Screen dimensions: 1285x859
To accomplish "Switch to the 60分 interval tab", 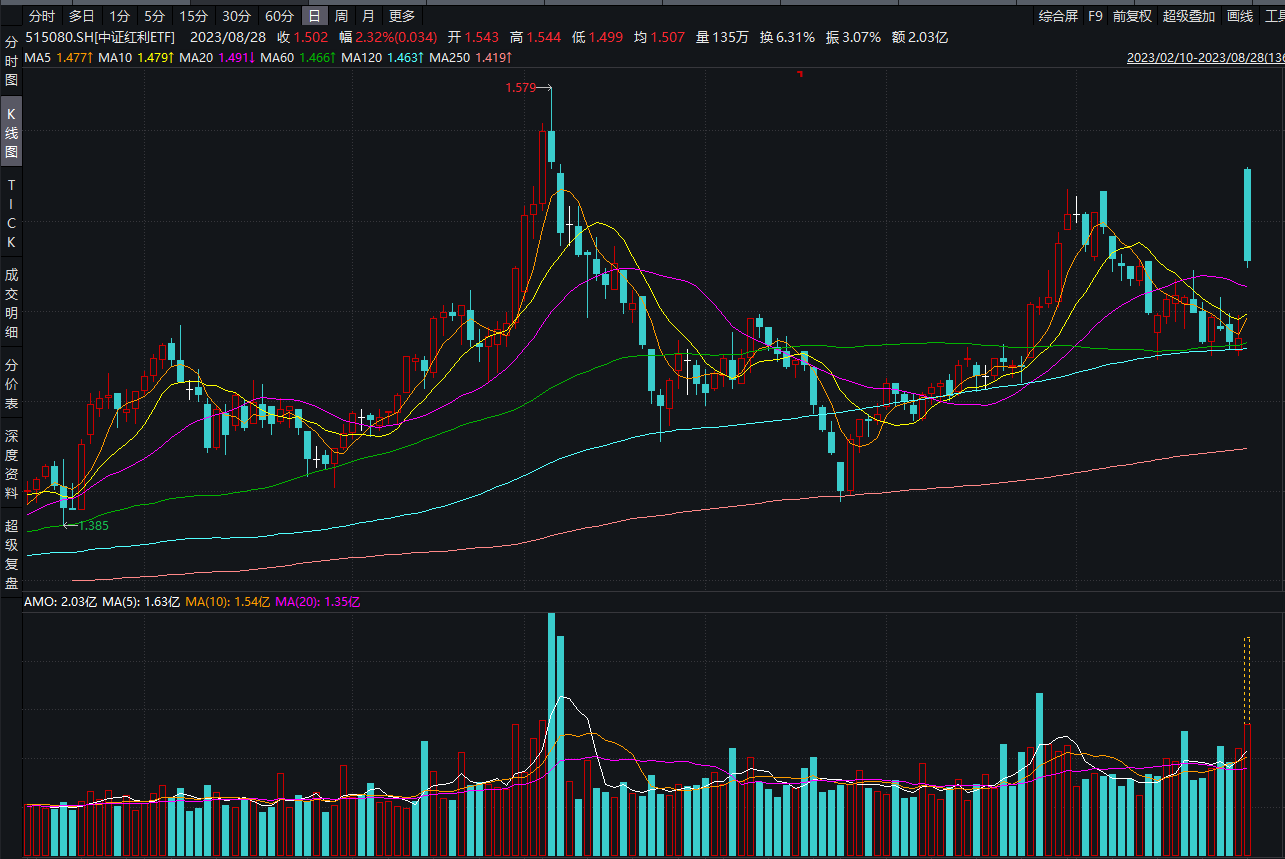I will point(281,16).
